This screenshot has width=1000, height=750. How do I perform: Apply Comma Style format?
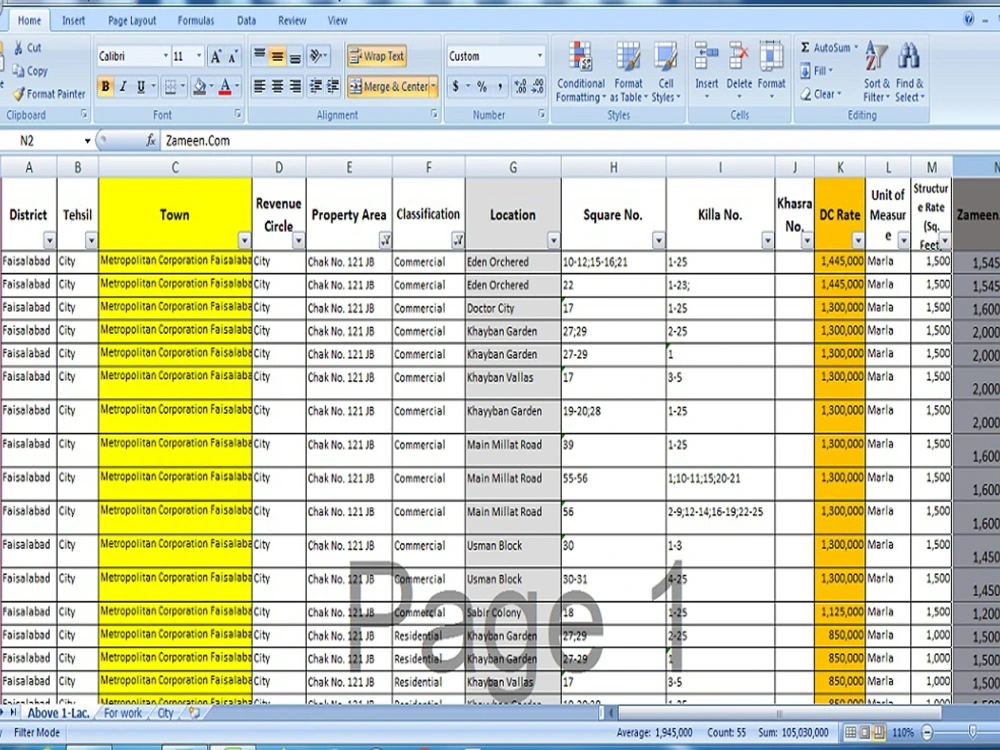pos(500,86)
